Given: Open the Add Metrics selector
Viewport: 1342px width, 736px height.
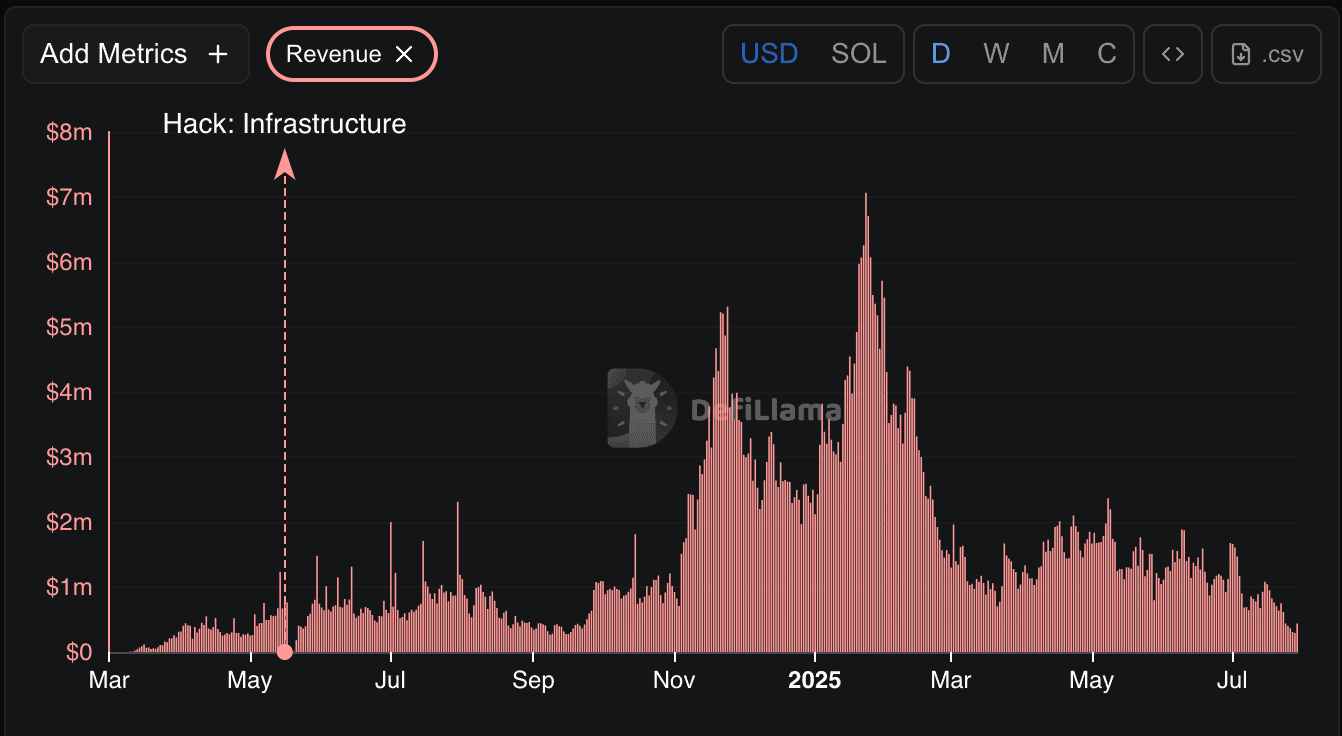Looking at the screenshot, I should (135, 54).
